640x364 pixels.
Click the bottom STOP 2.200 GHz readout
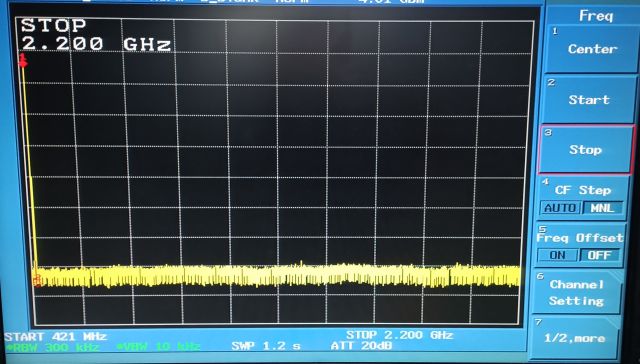pyautogui.click(x=400, y=335)
